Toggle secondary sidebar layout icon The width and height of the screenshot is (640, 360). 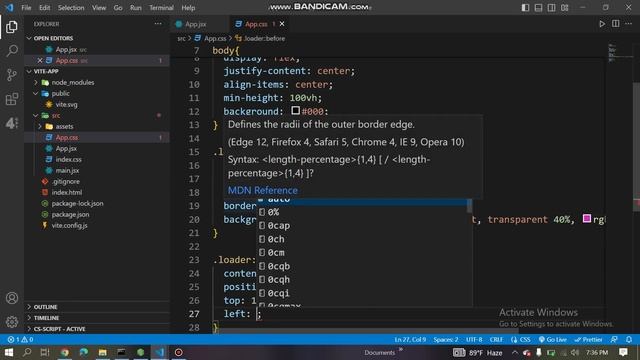[x=551, y=8]
